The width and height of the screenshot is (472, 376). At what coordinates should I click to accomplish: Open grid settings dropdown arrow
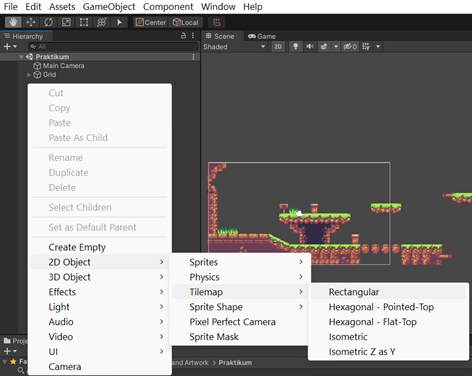tap(378, 47)
